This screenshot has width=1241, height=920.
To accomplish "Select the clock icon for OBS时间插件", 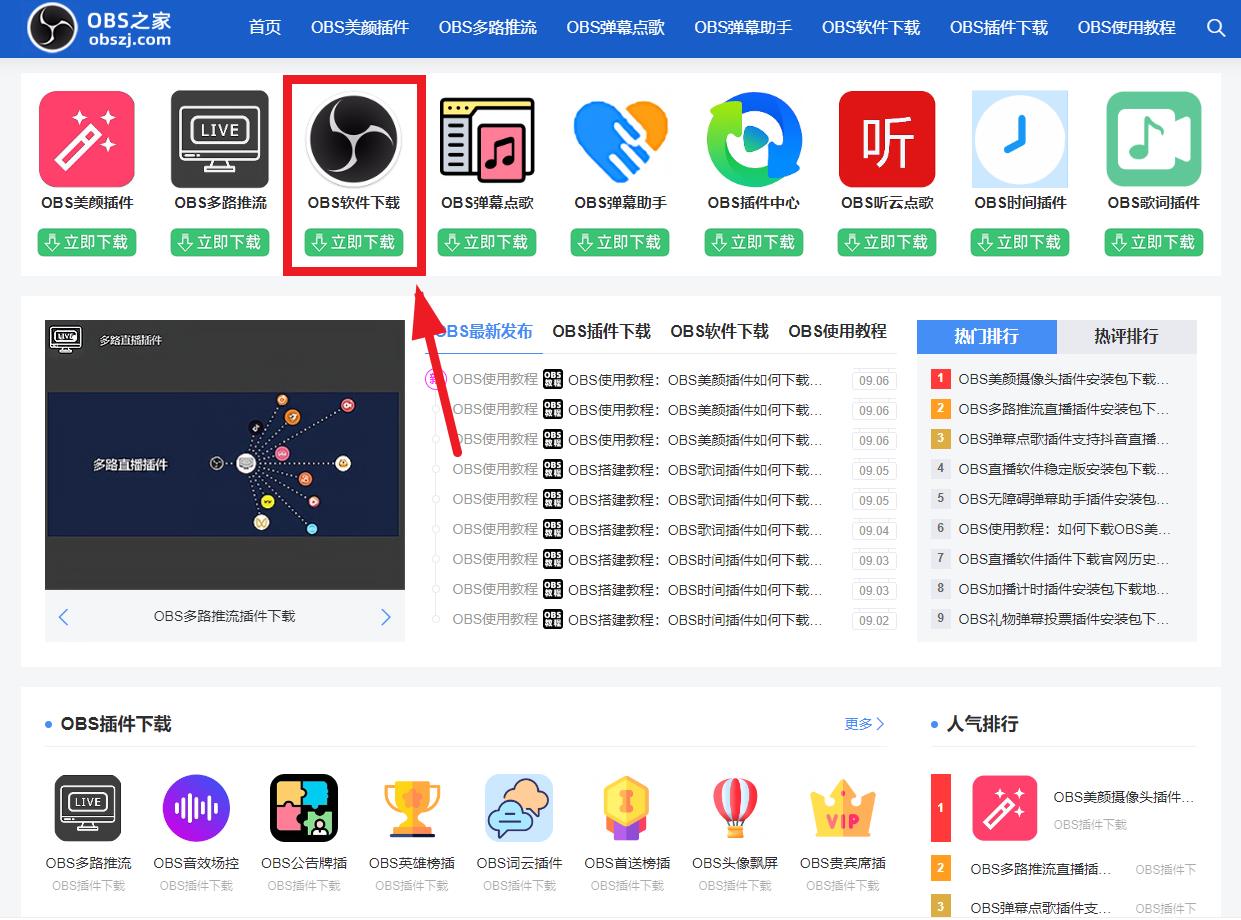I will (x=1019, y=139).
